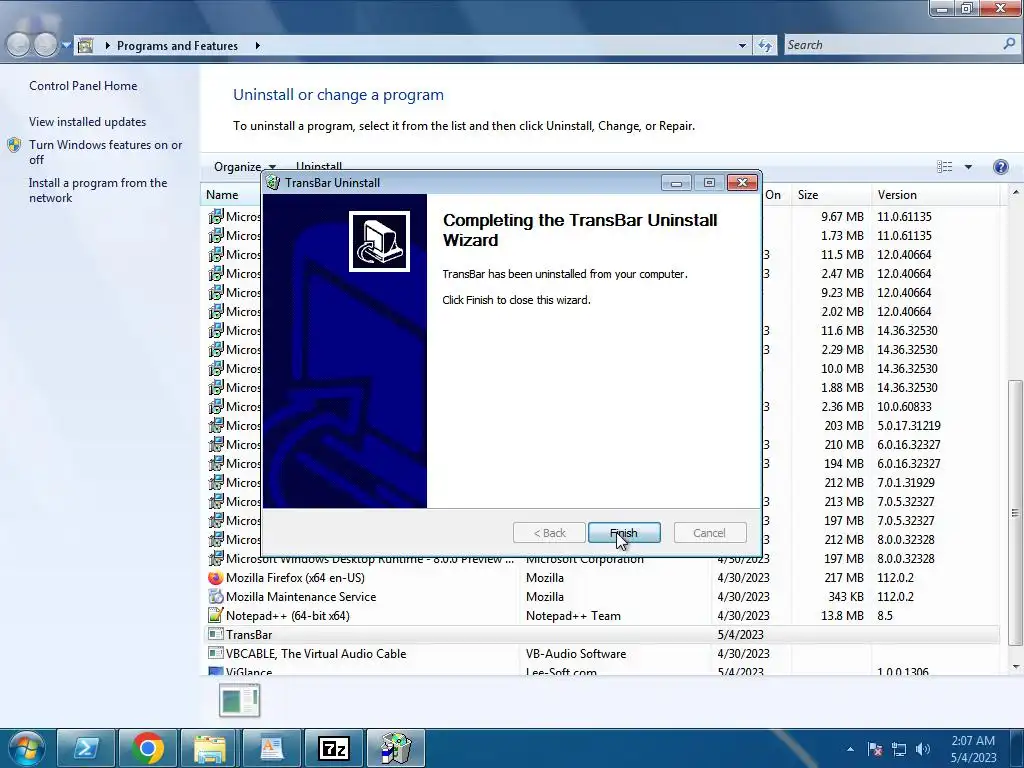This screenshot has height=768, width=1024.
Task: Open the volume speaker tray icon
Action: (923, 749)
